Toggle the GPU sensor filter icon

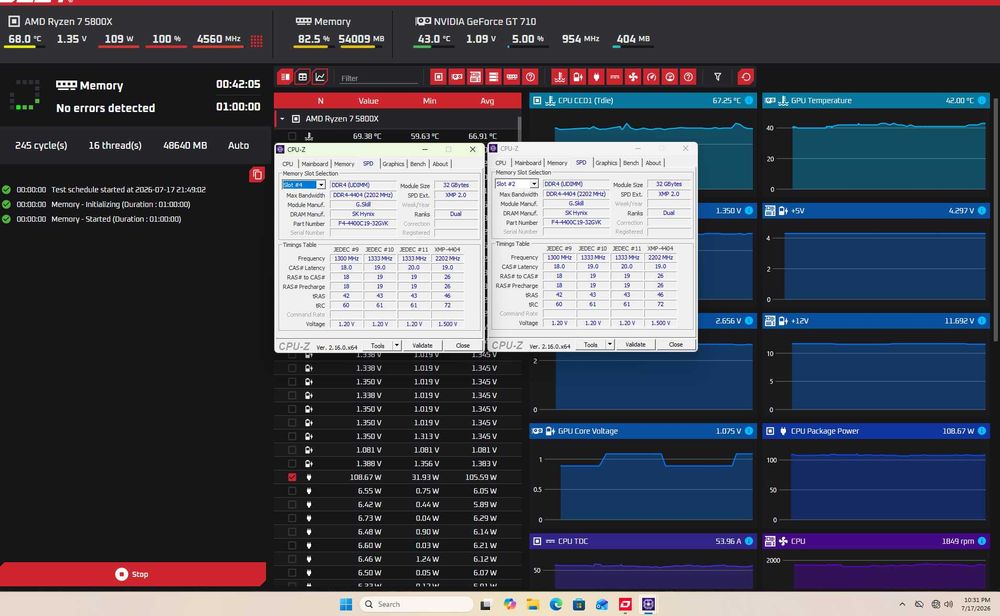(457, 77)
